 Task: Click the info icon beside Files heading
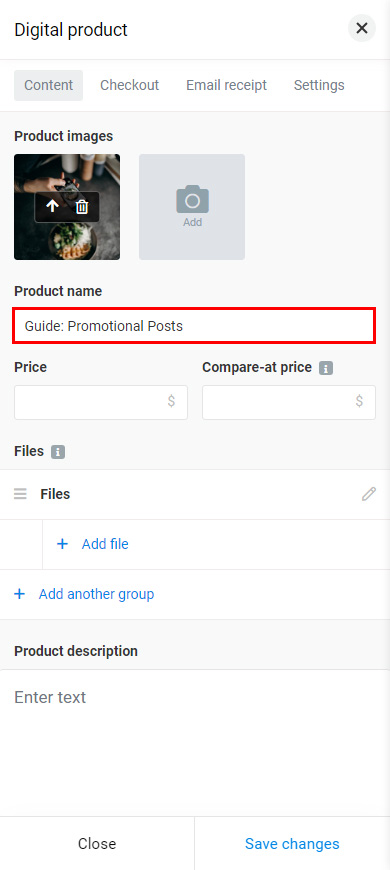58,452
